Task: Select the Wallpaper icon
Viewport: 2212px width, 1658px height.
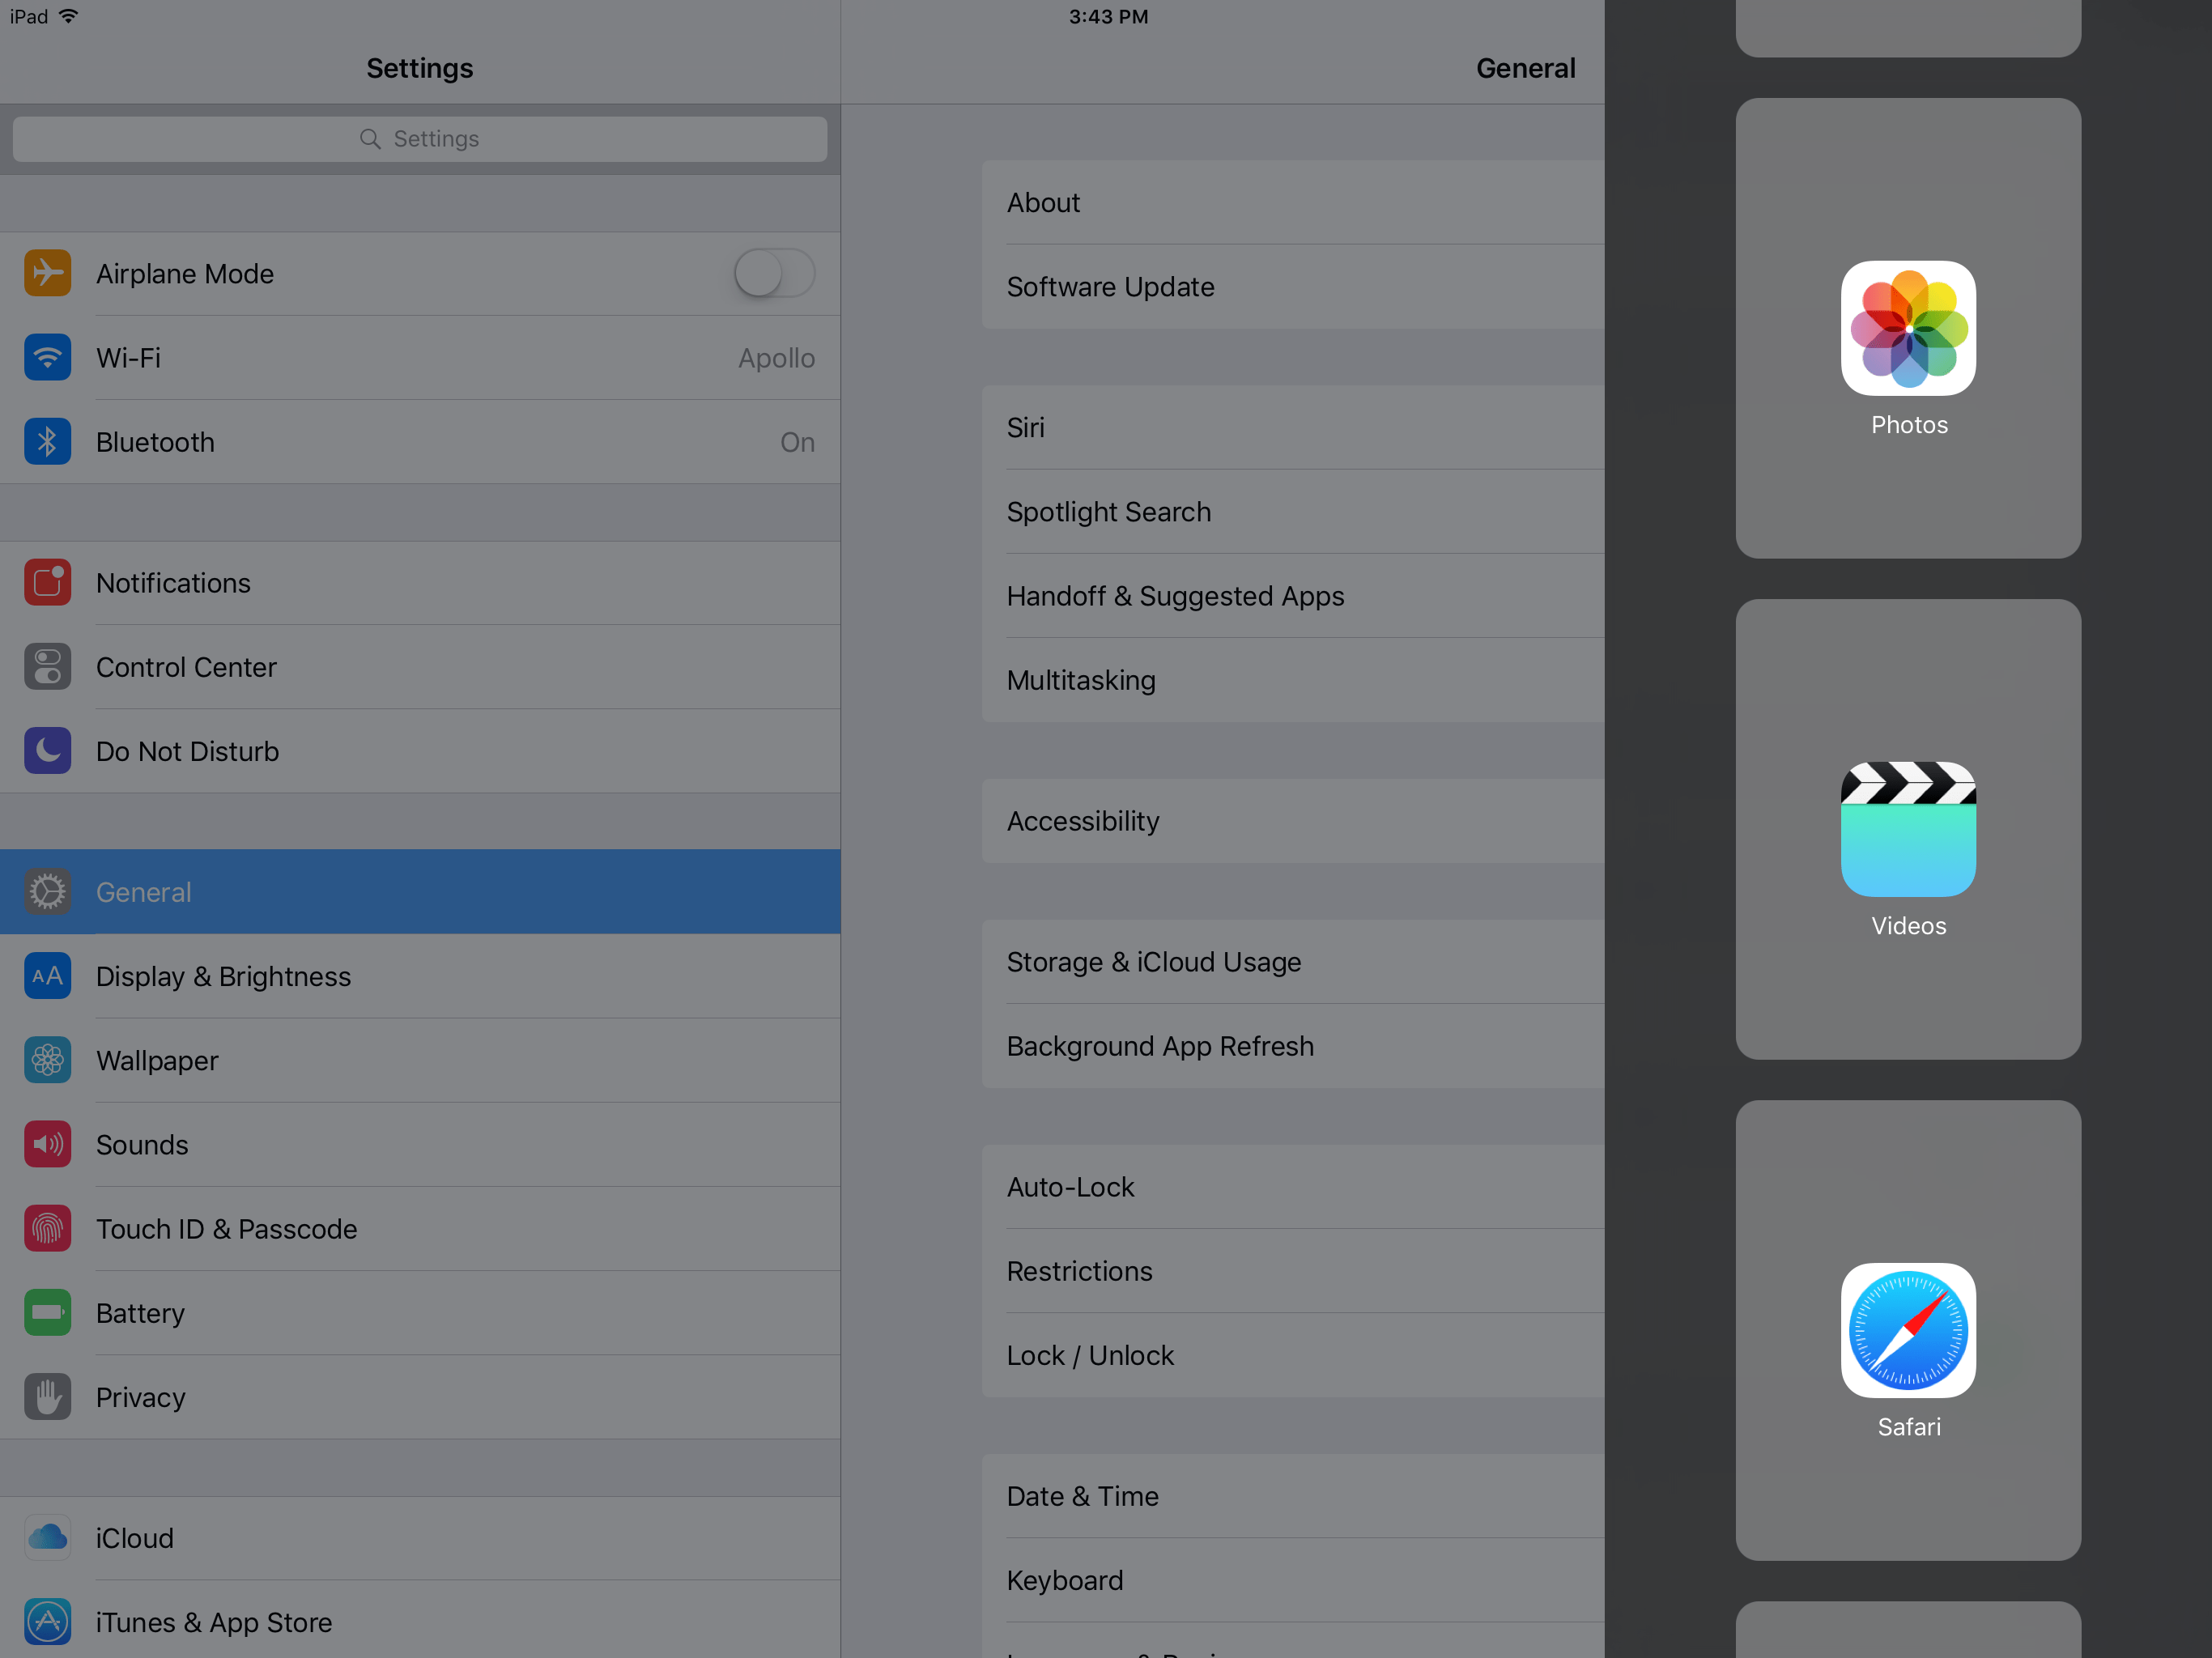Action: (x=47, y=1060)
